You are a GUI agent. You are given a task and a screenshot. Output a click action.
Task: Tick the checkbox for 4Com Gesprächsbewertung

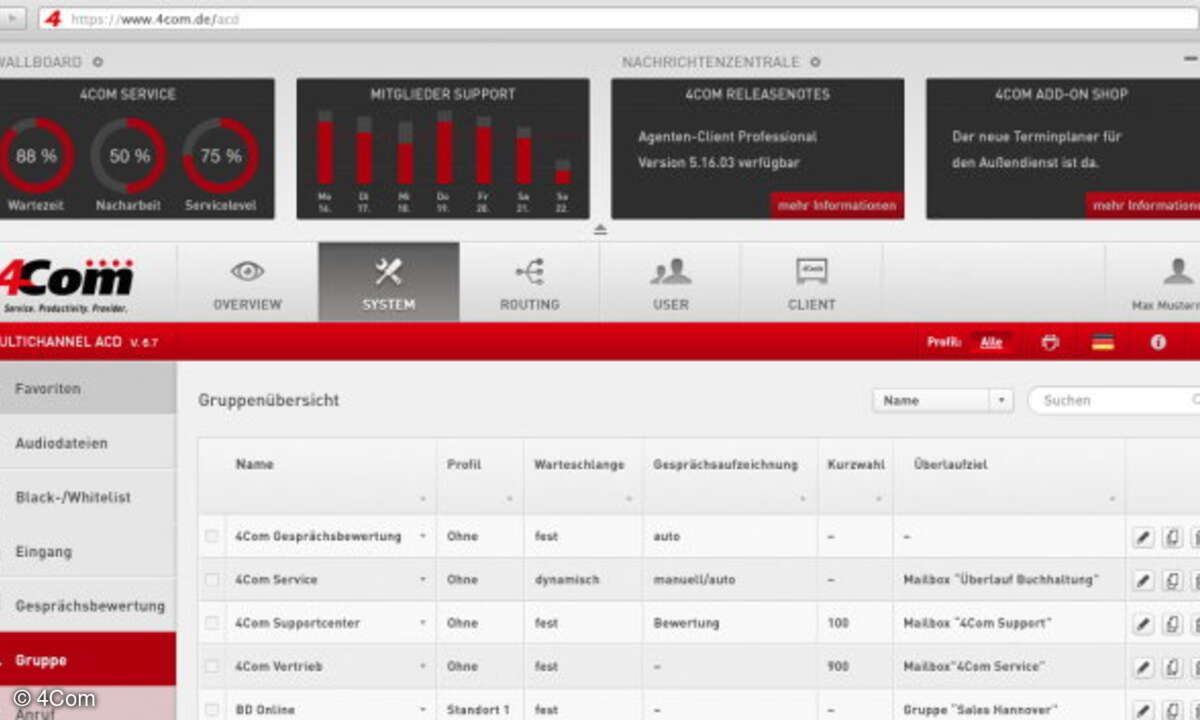211,536
